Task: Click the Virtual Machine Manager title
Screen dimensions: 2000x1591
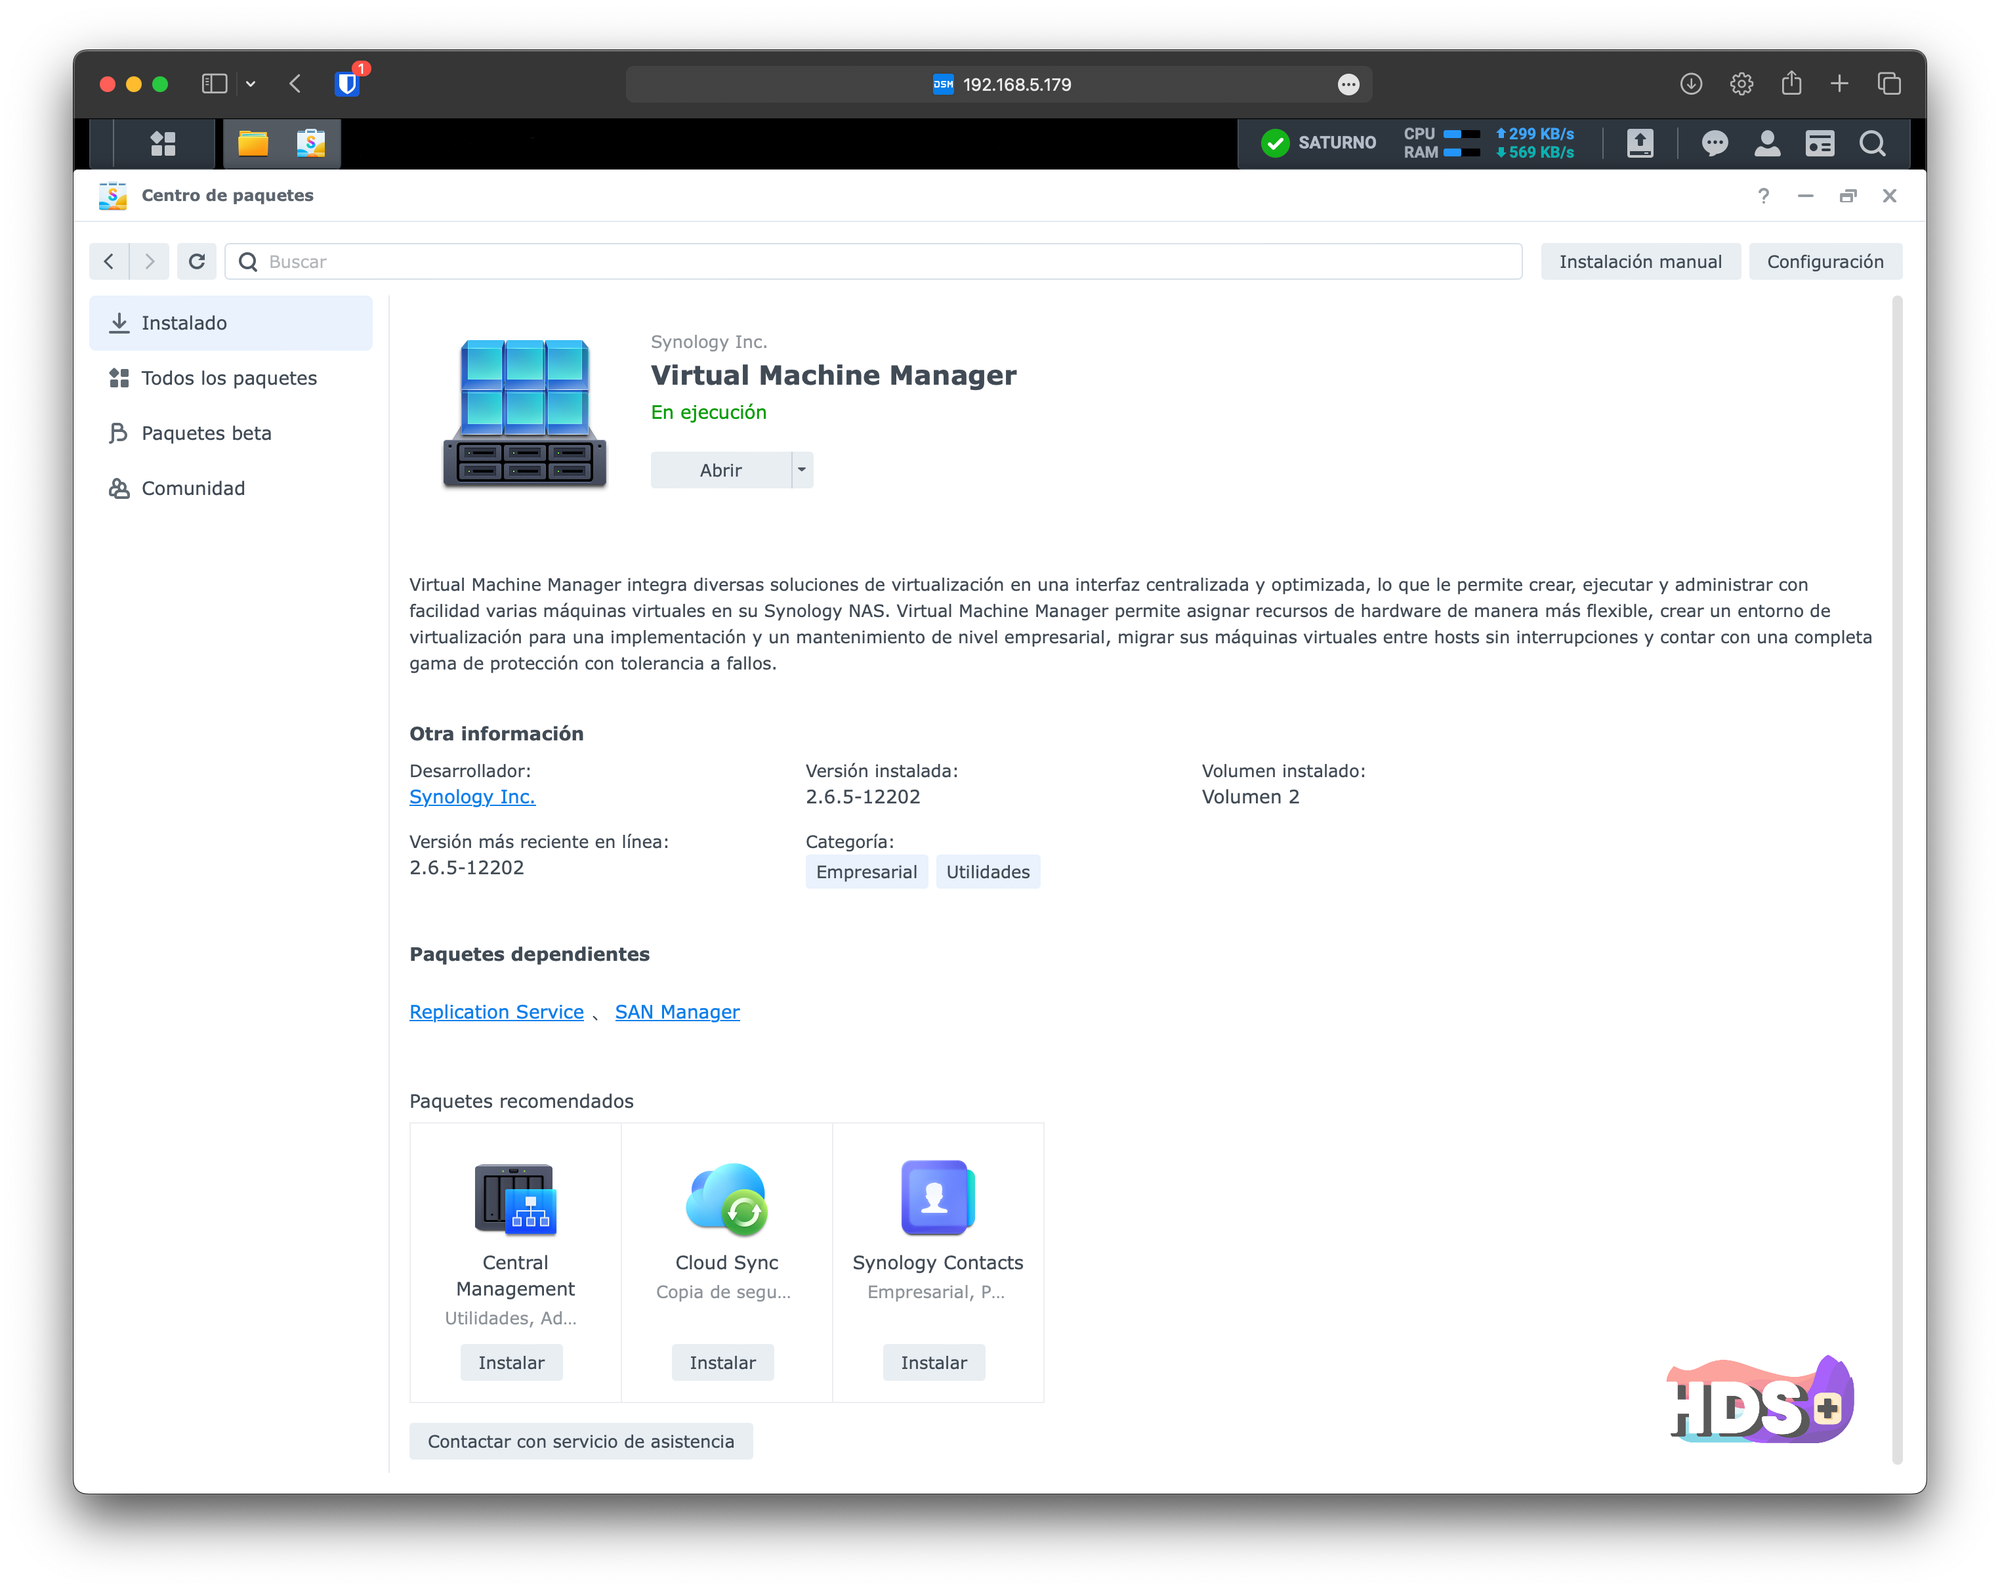Action: 833,375
